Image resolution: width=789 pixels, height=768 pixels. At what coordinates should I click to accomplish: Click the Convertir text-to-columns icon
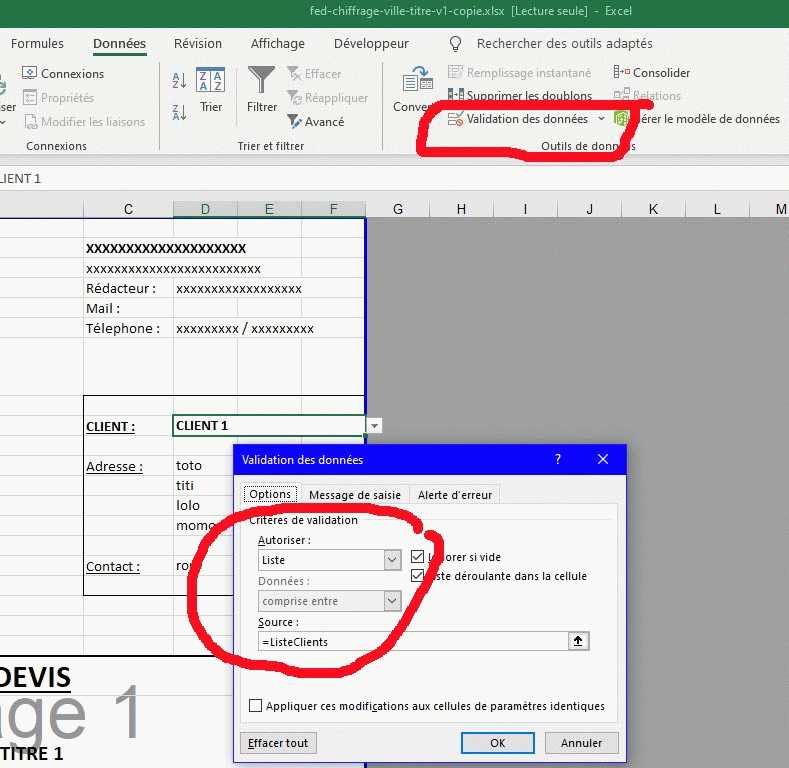[x=414, y=90]
